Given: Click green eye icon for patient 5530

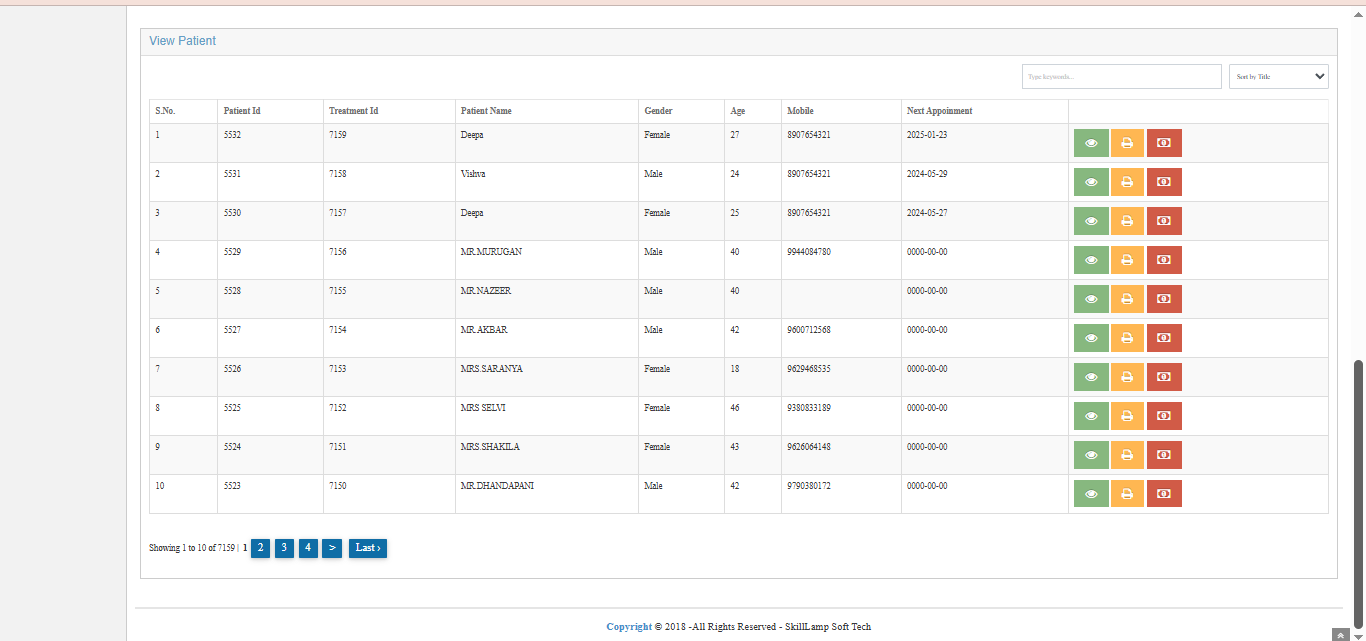Looking at the screenshot, I should [1091, 221].
